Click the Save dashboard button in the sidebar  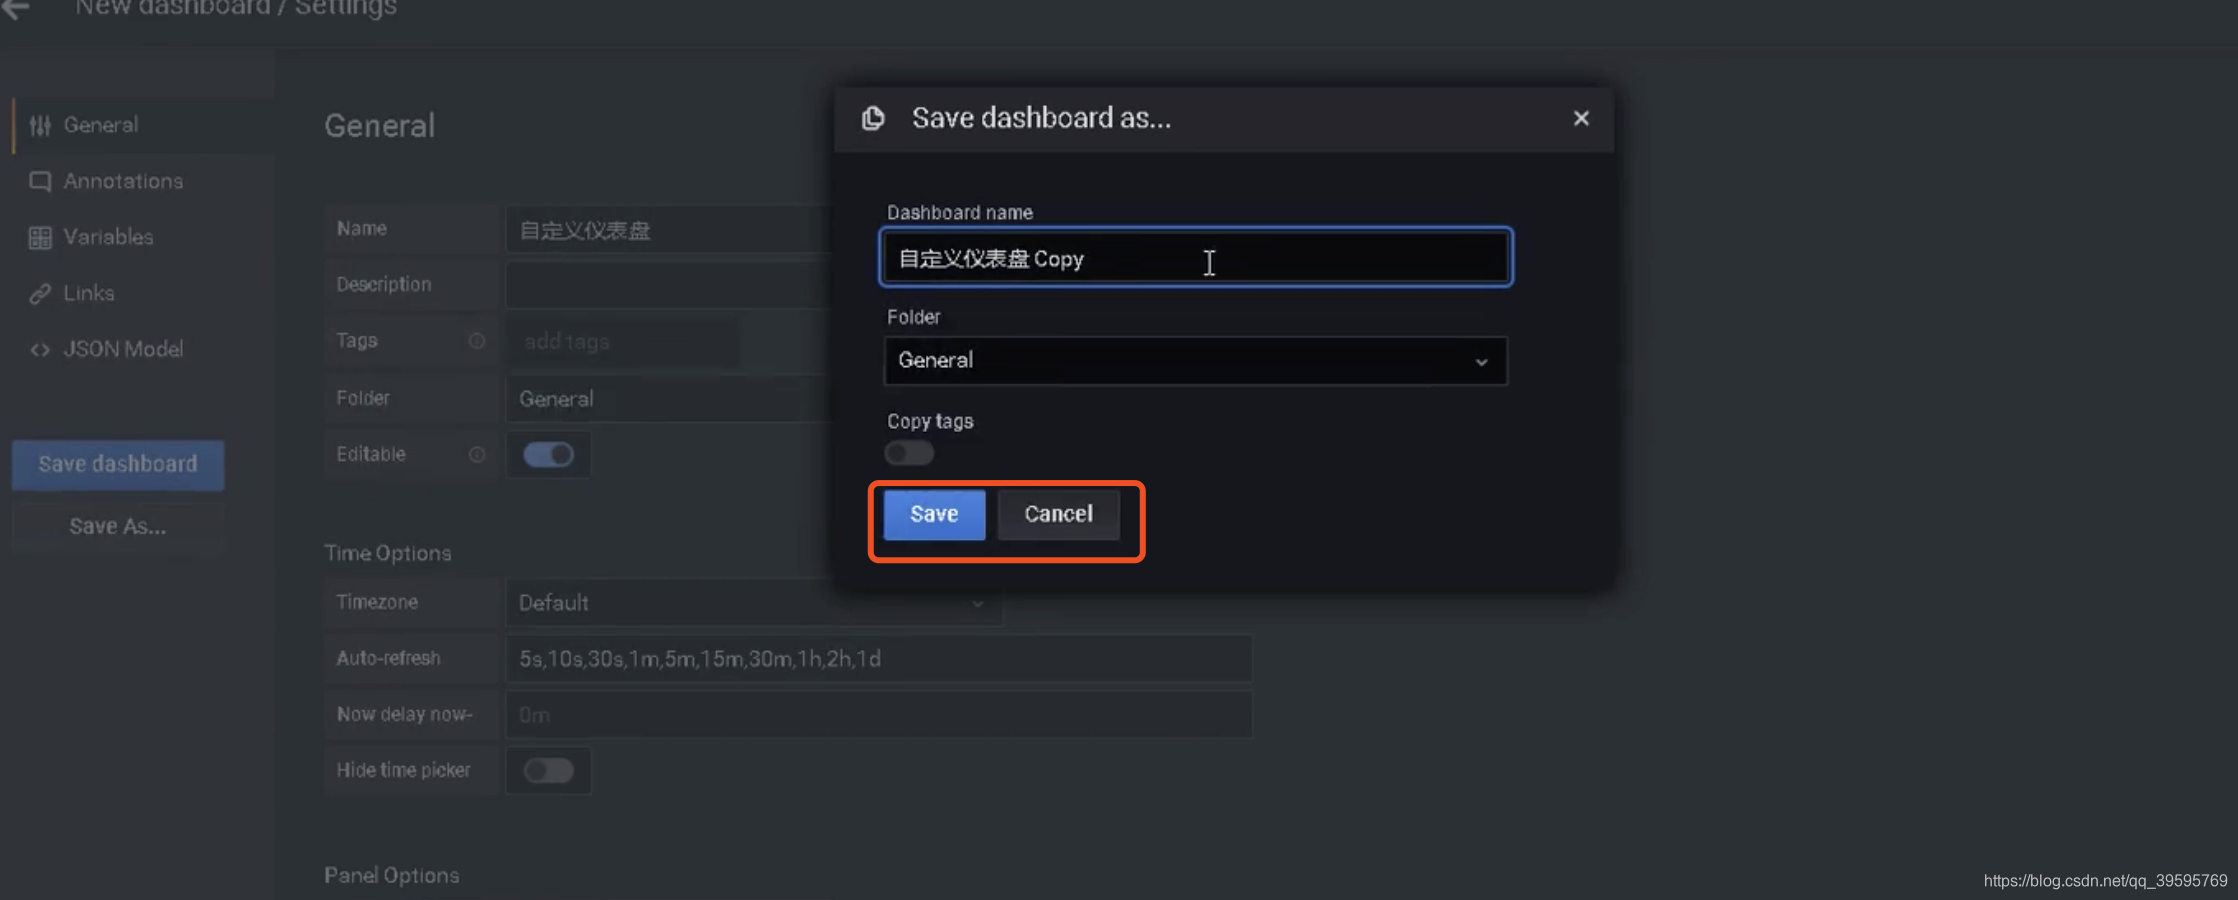pyautogui.click(x=118, y=465)
